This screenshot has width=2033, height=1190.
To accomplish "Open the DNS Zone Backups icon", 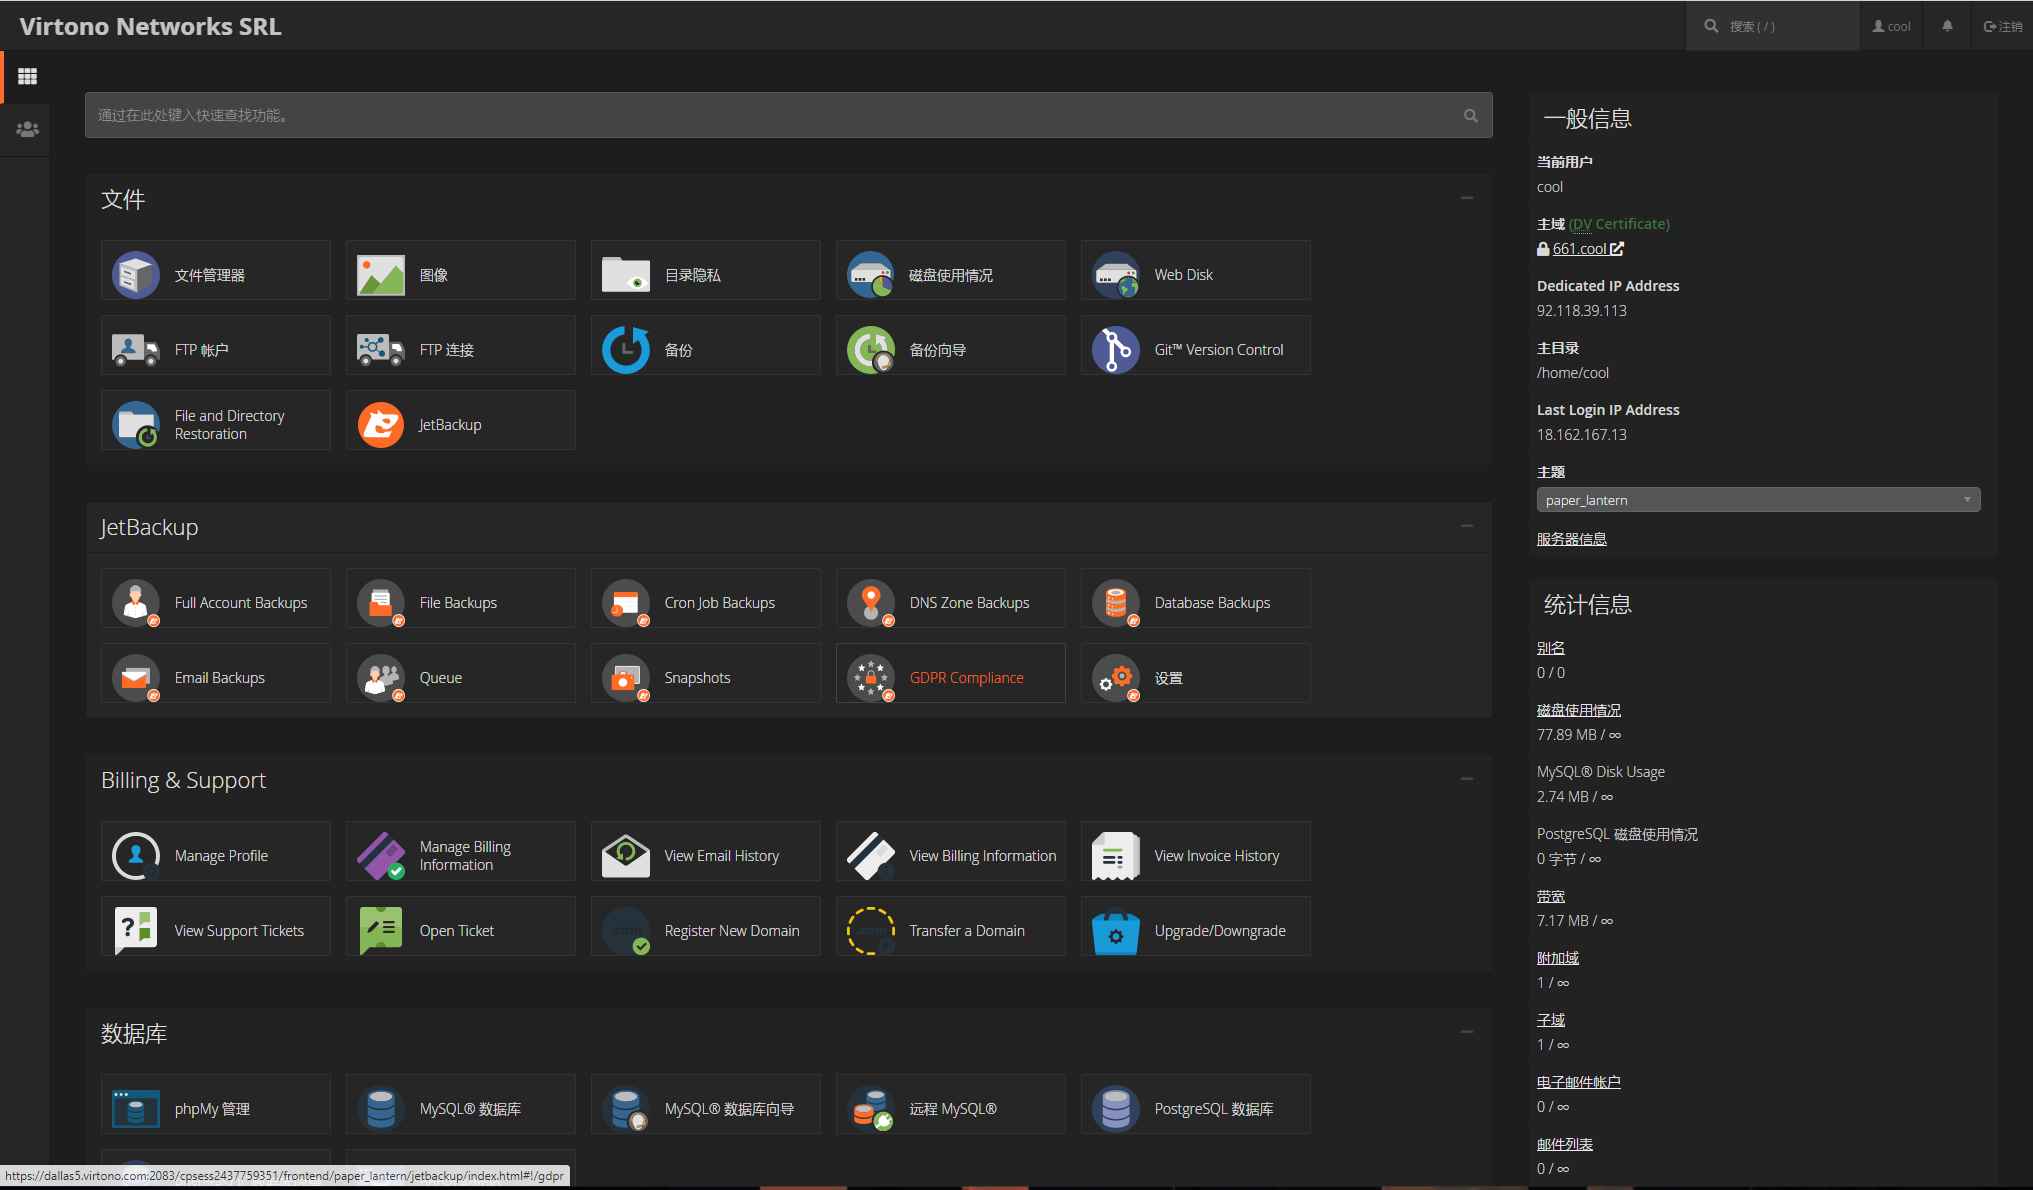I will [871, 603].
